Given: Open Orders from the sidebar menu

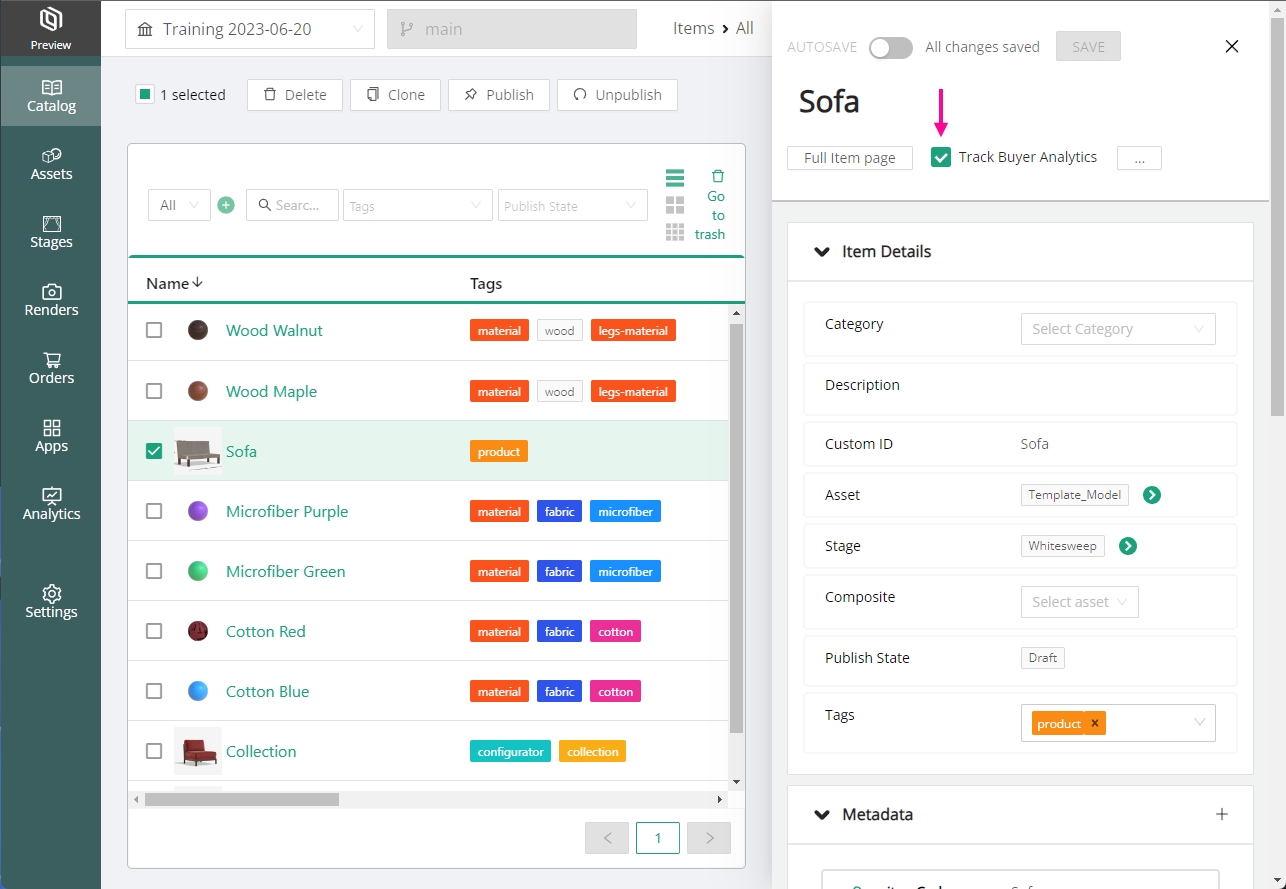Looking at the screenshot, I should (51, 368).
